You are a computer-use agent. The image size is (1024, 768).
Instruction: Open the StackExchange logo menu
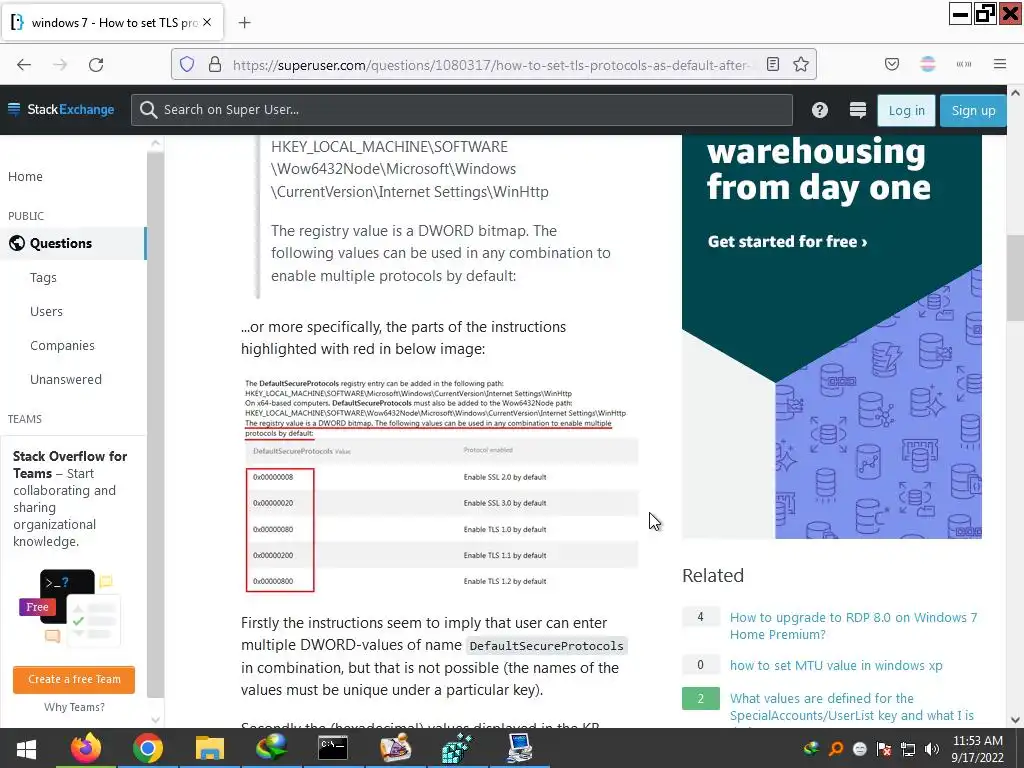(x=61, y=110)
